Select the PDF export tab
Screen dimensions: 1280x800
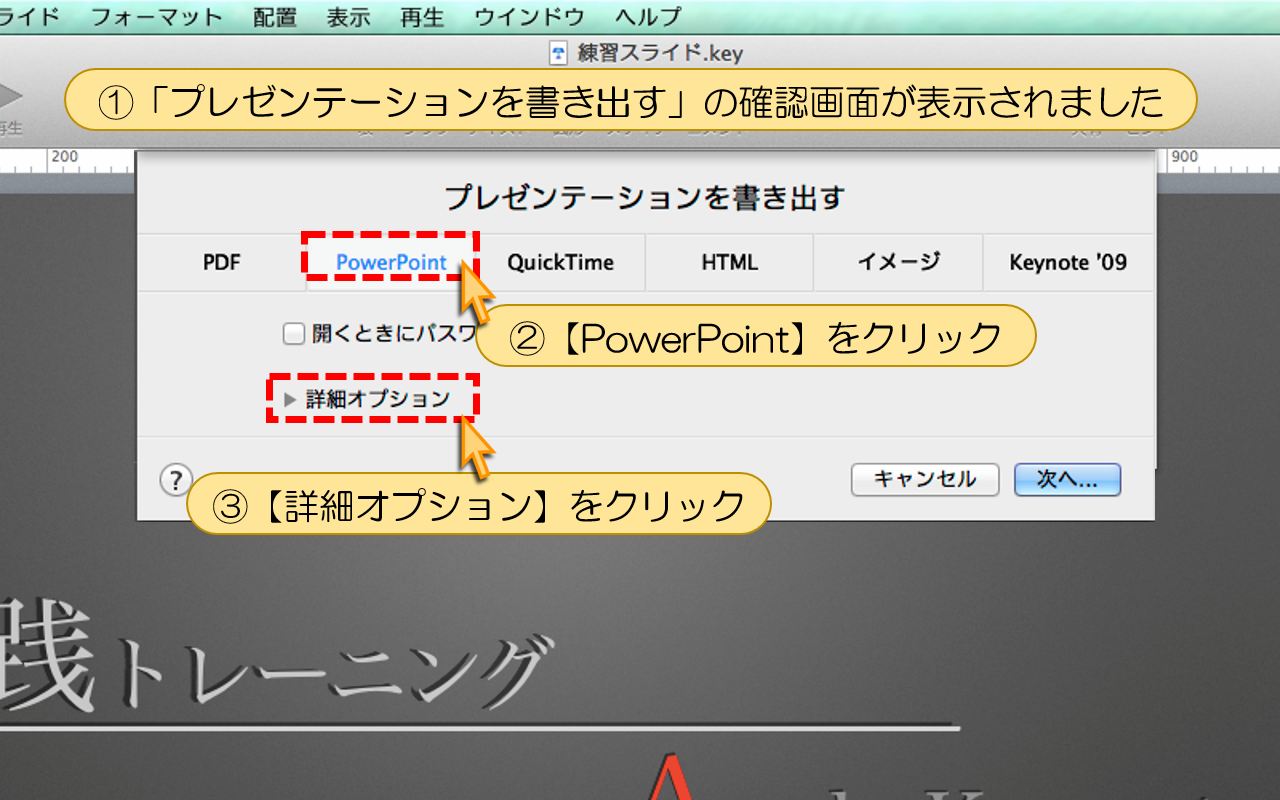click(x=222, y=263)
